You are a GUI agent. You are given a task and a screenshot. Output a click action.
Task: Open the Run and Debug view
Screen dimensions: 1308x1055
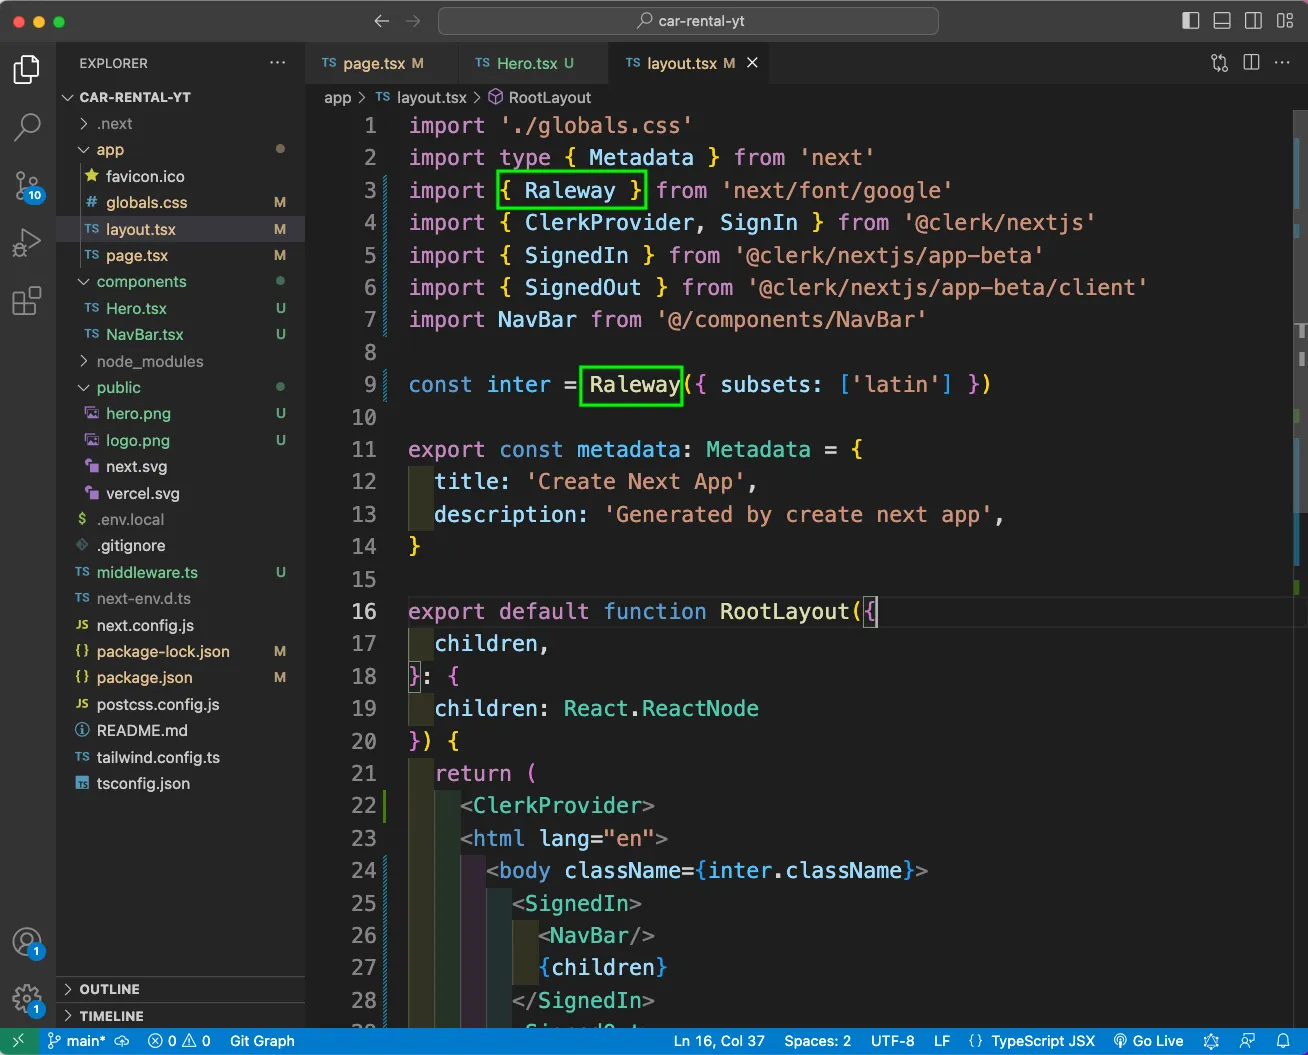click(x=27, y=243)
